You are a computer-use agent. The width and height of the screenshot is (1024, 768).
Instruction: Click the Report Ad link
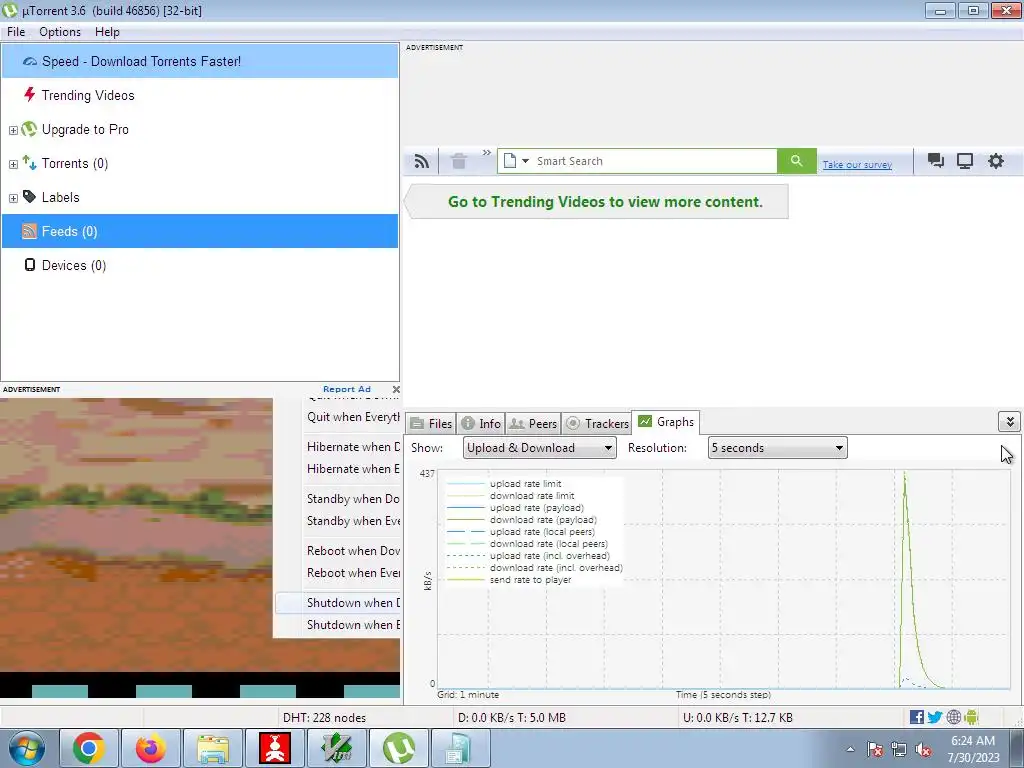[x=347, y=389]
